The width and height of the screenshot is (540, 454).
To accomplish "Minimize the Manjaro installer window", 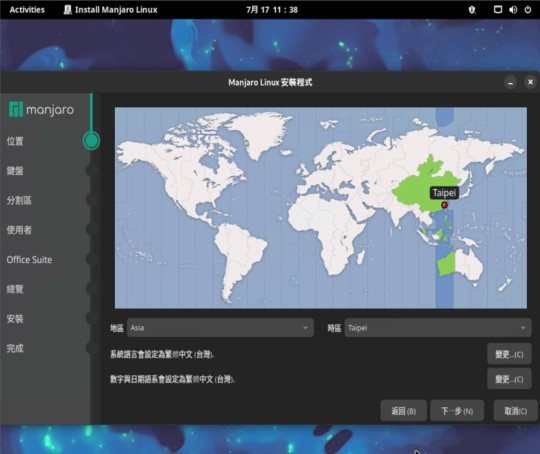I will [x=510, y=83].
